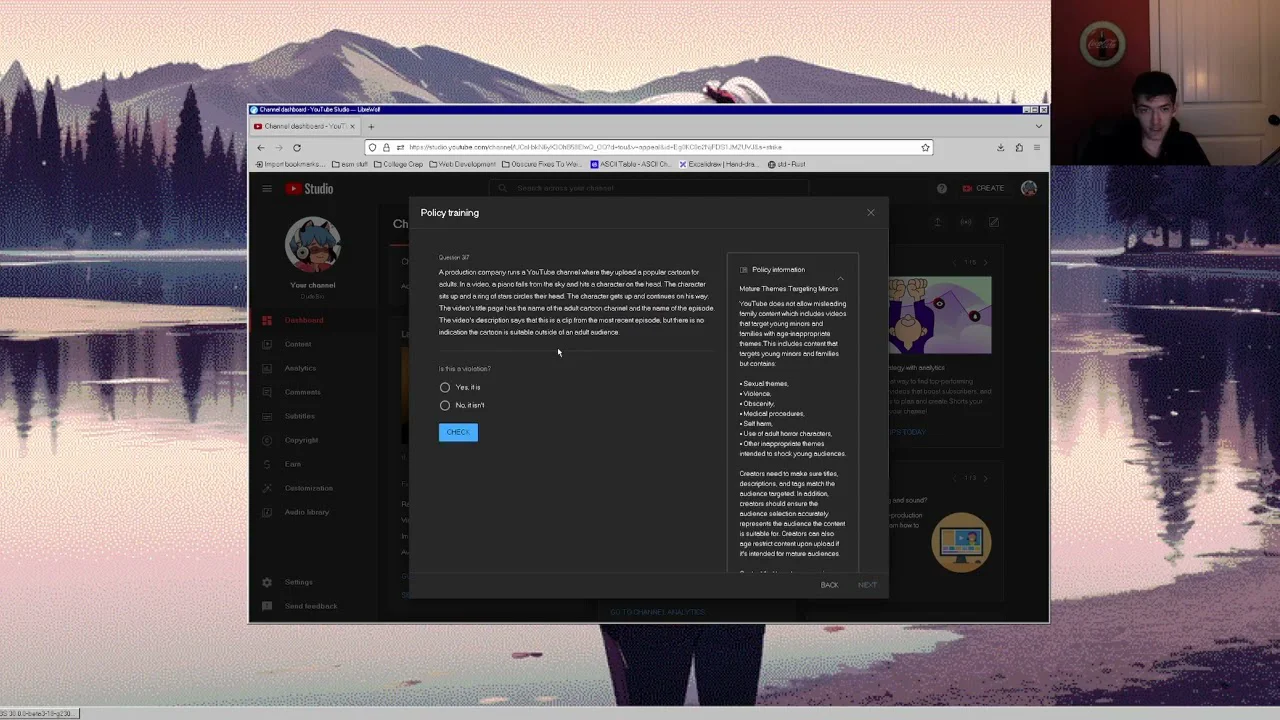The width and height of the screenshot is (1280, 720).
Task: Close the Policy training dialog
Action: (x=870, y=212)
